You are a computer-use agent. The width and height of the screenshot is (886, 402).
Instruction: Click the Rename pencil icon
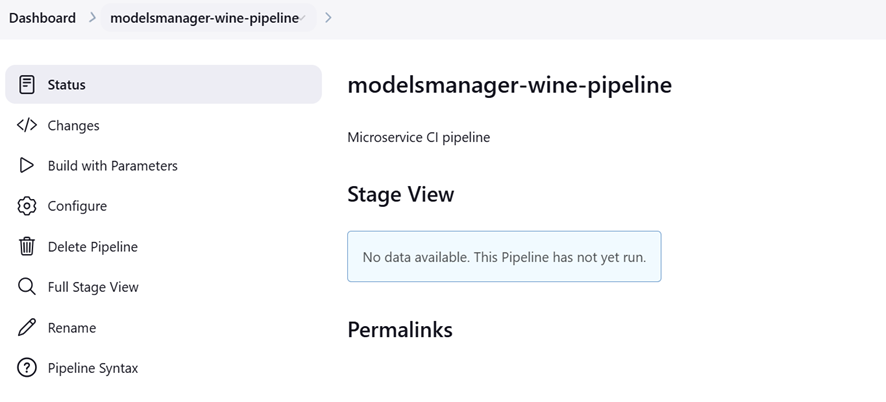[x=27, y=328]
